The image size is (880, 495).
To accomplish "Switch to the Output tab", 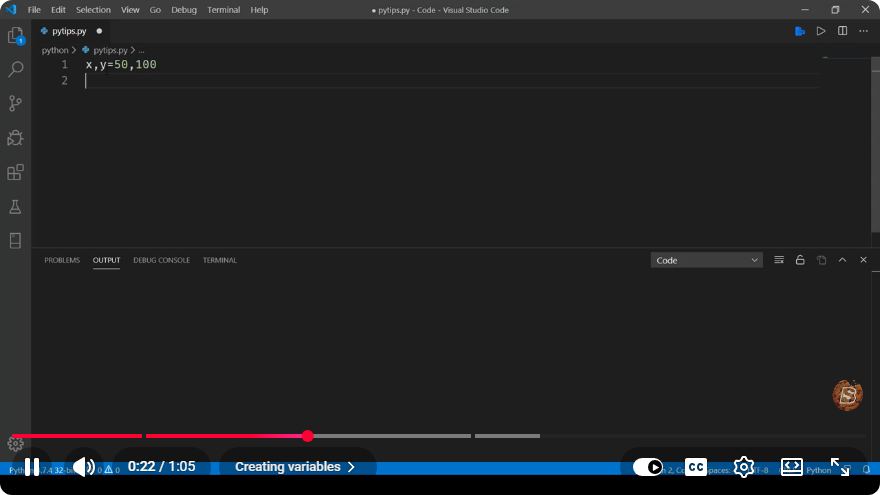I will [x=106, y=260].
